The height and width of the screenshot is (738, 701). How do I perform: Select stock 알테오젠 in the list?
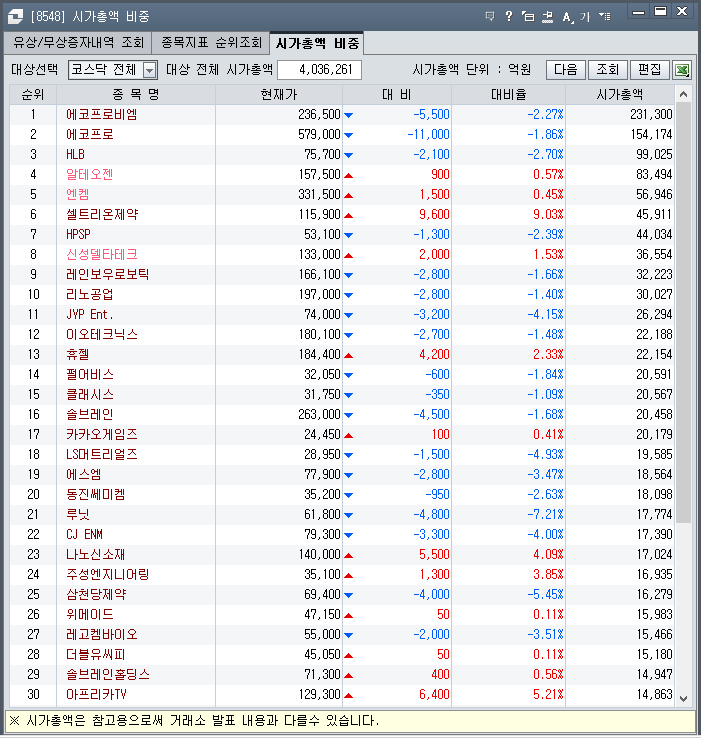(89, 175)
